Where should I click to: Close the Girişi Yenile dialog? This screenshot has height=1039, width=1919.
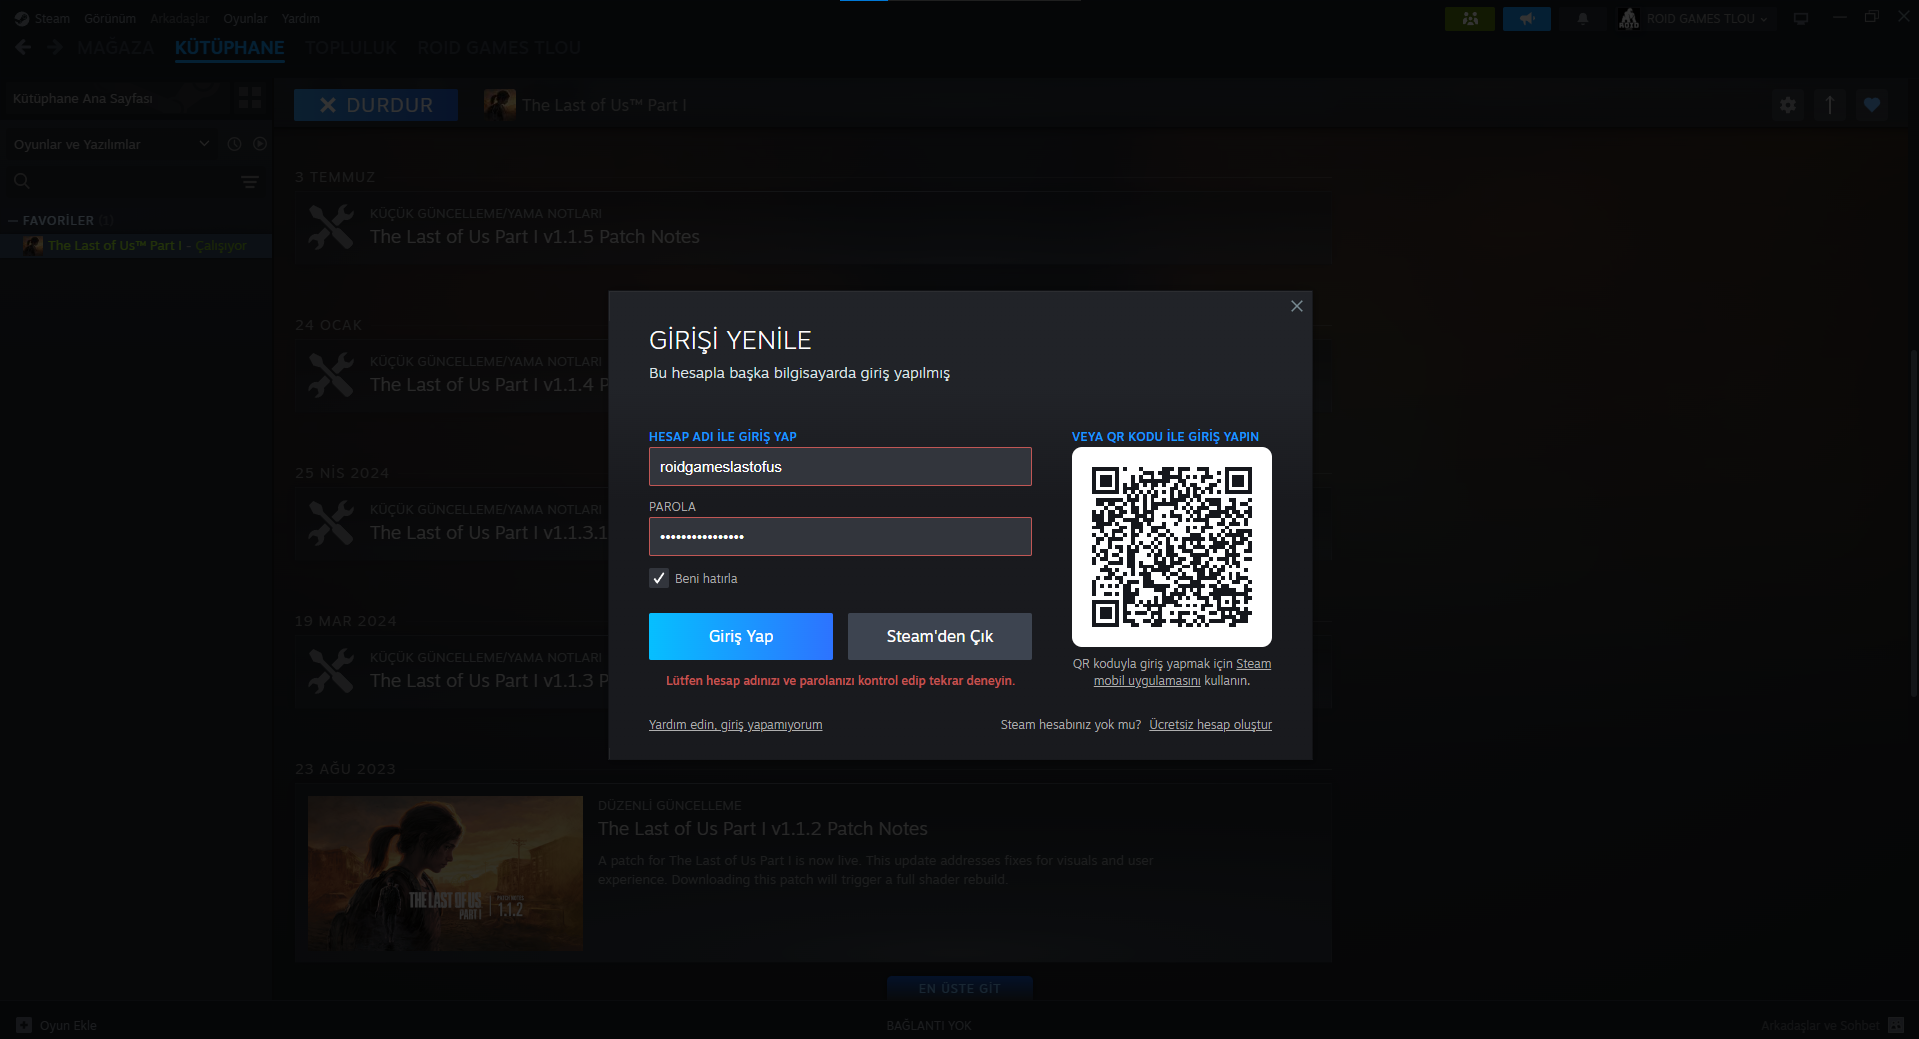[x=1297, y=306]
